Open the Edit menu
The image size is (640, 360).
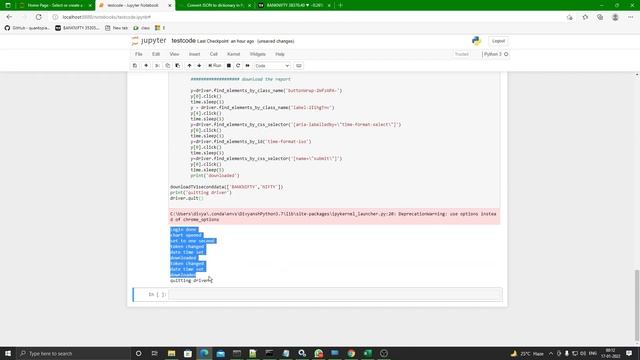[x=156, y=54]
